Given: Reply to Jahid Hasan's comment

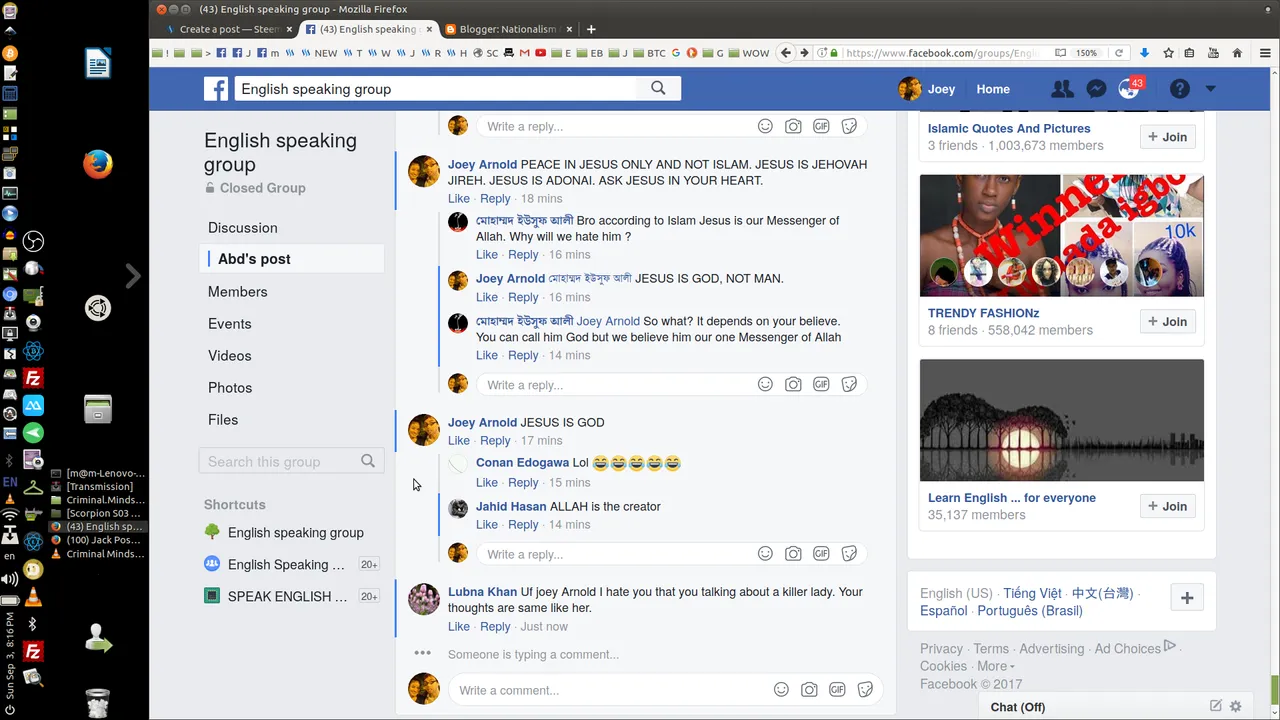Looking at the screenshot, I should pyautogui.click(x=523, y=524).
